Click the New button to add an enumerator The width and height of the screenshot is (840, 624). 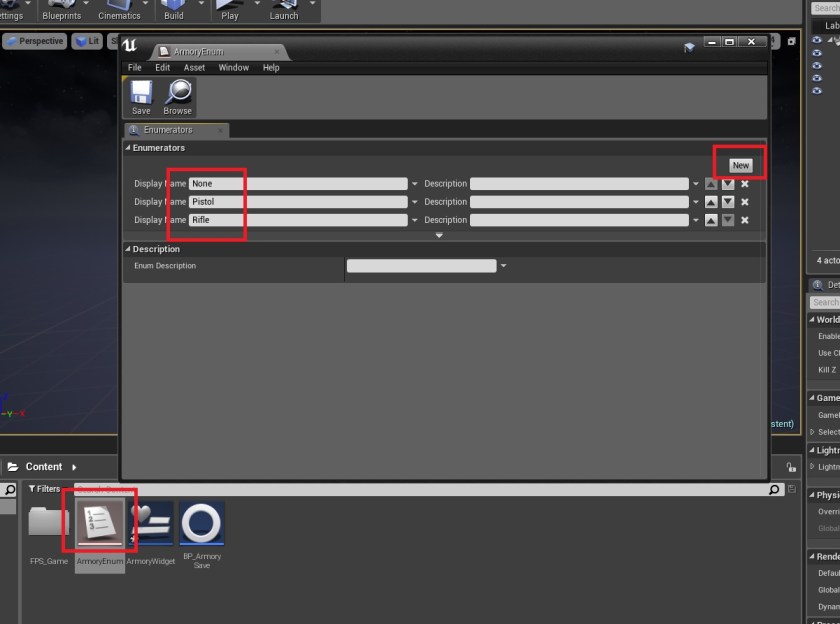pyautogui.click(x=739, y=164)
